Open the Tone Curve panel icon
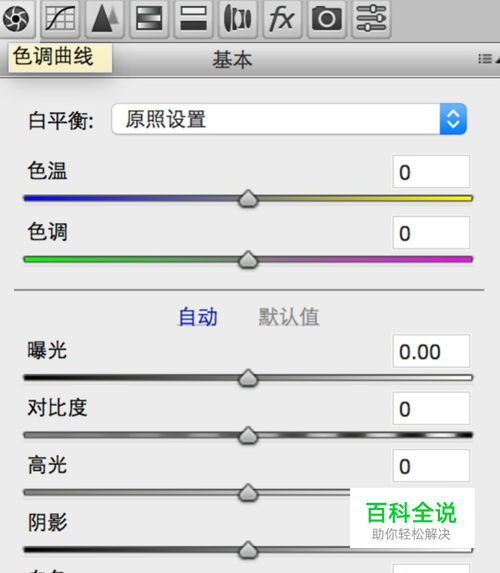 coord(60,18)
